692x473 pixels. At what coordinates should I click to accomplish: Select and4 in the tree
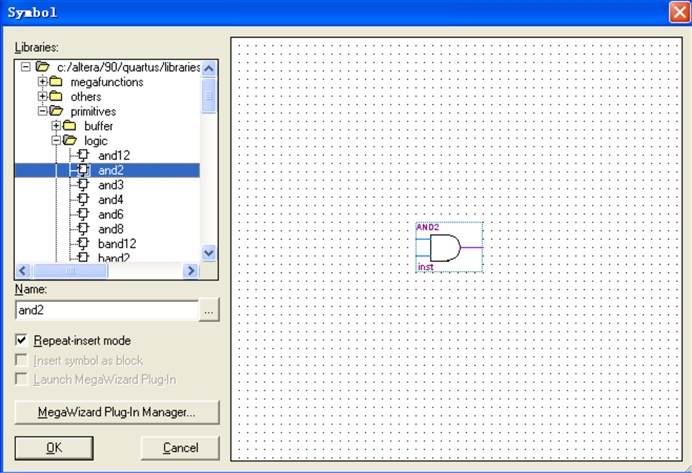[x=111, y=199]
